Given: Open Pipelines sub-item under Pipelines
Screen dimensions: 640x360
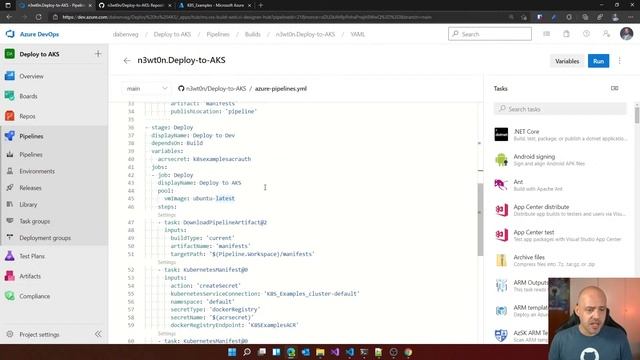Looking at the screenshot, I should click(x=31, y=155).
